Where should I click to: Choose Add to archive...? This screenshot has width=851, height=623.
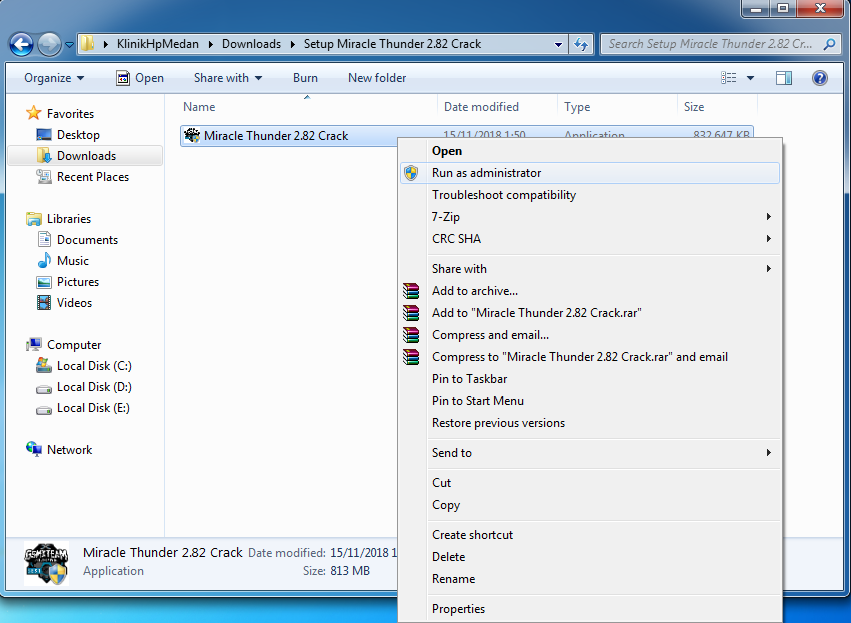click(590, 291)
